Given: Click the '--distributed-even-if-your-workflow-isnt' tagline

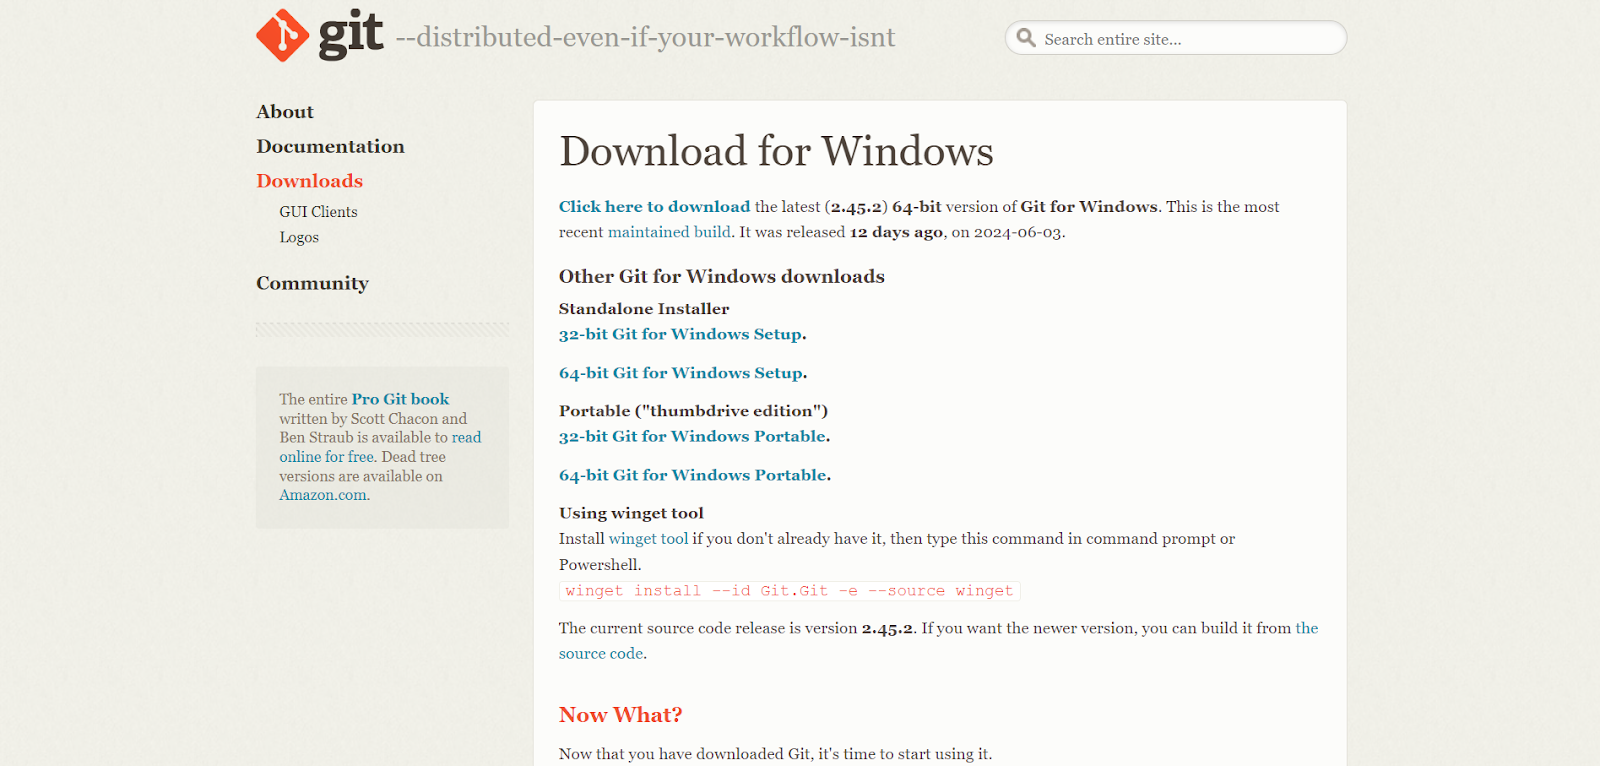Looking at the screenshot, I should pyautogui.click(x=645, y=38).
